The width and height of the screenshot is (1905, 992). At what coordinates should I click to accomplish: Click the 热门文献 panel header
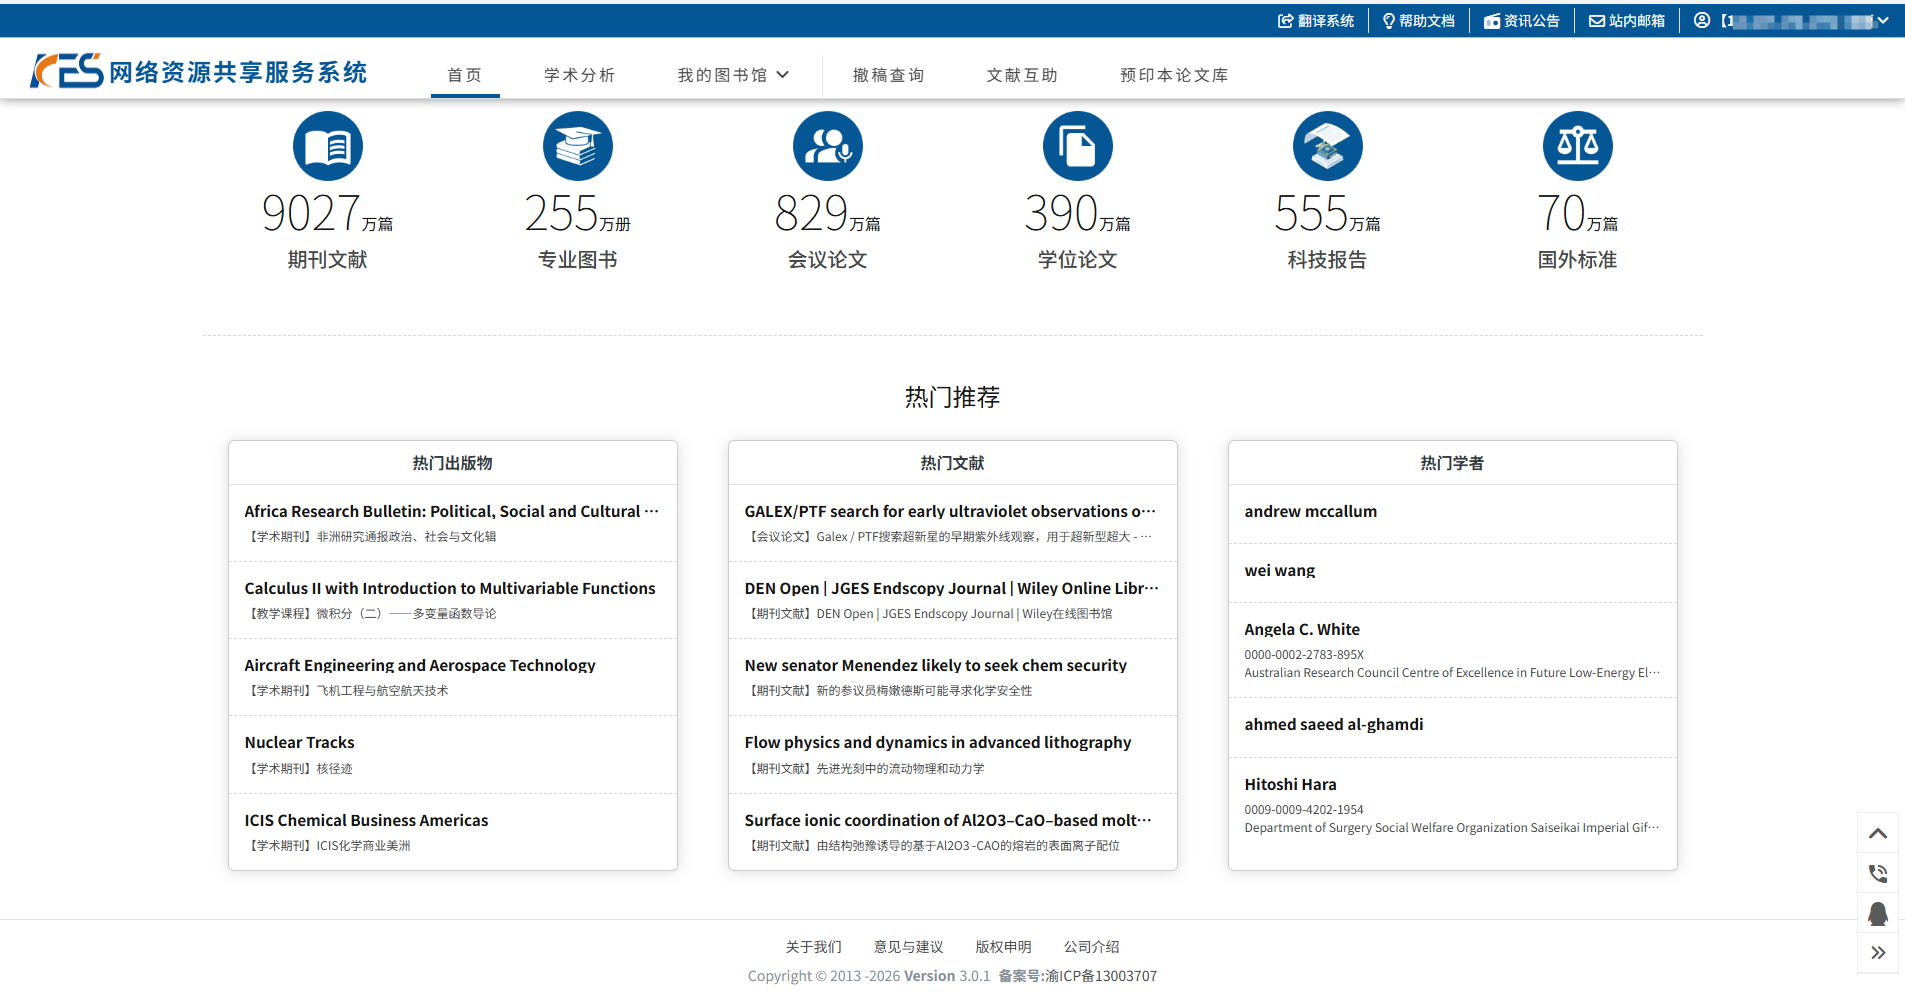[x=952, y=463]
